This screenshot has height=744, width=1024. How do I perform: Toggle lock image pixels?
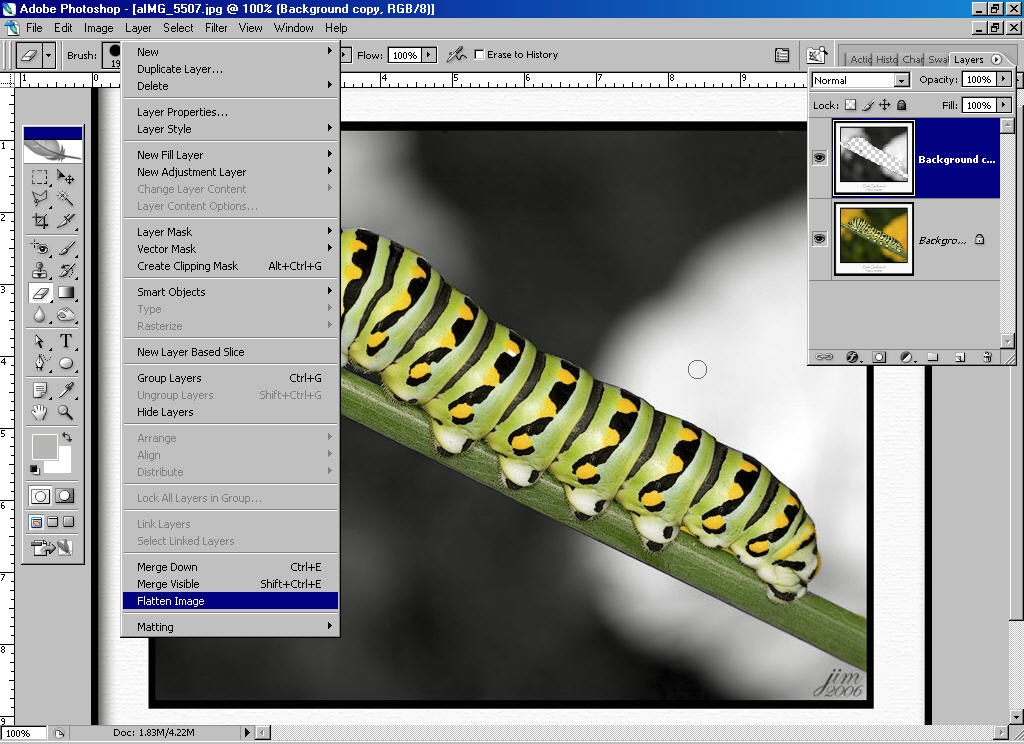(x=867, y=105)
